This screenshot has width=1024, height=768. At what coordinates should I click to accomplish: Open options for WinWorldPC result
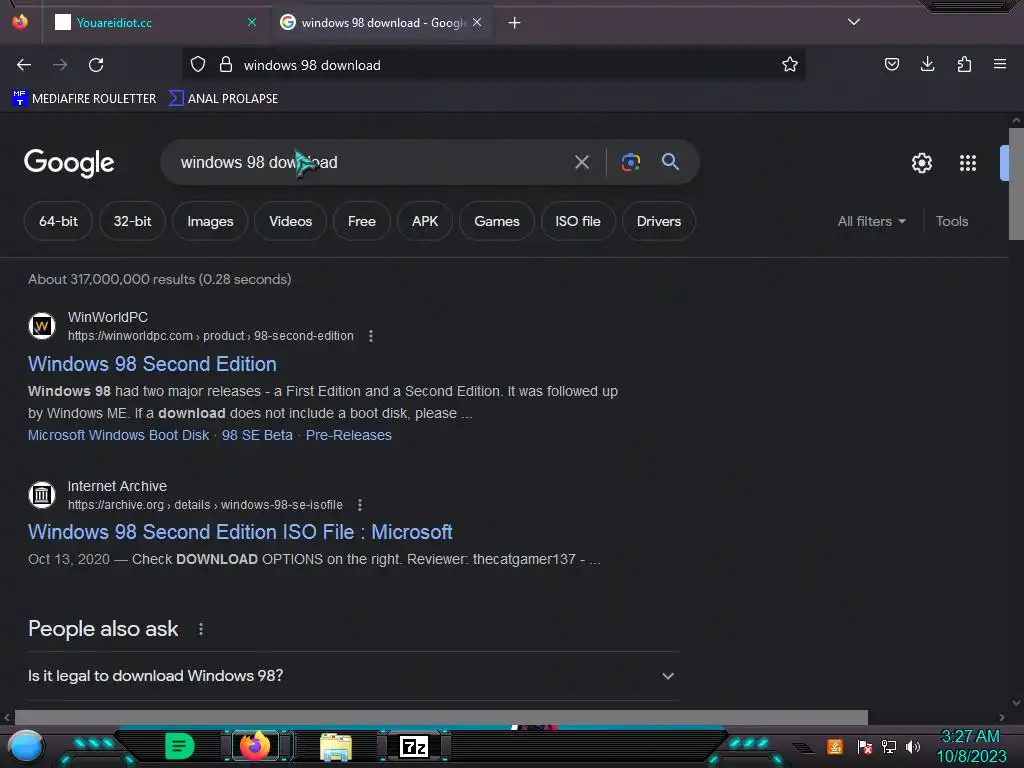pos(371,336)
